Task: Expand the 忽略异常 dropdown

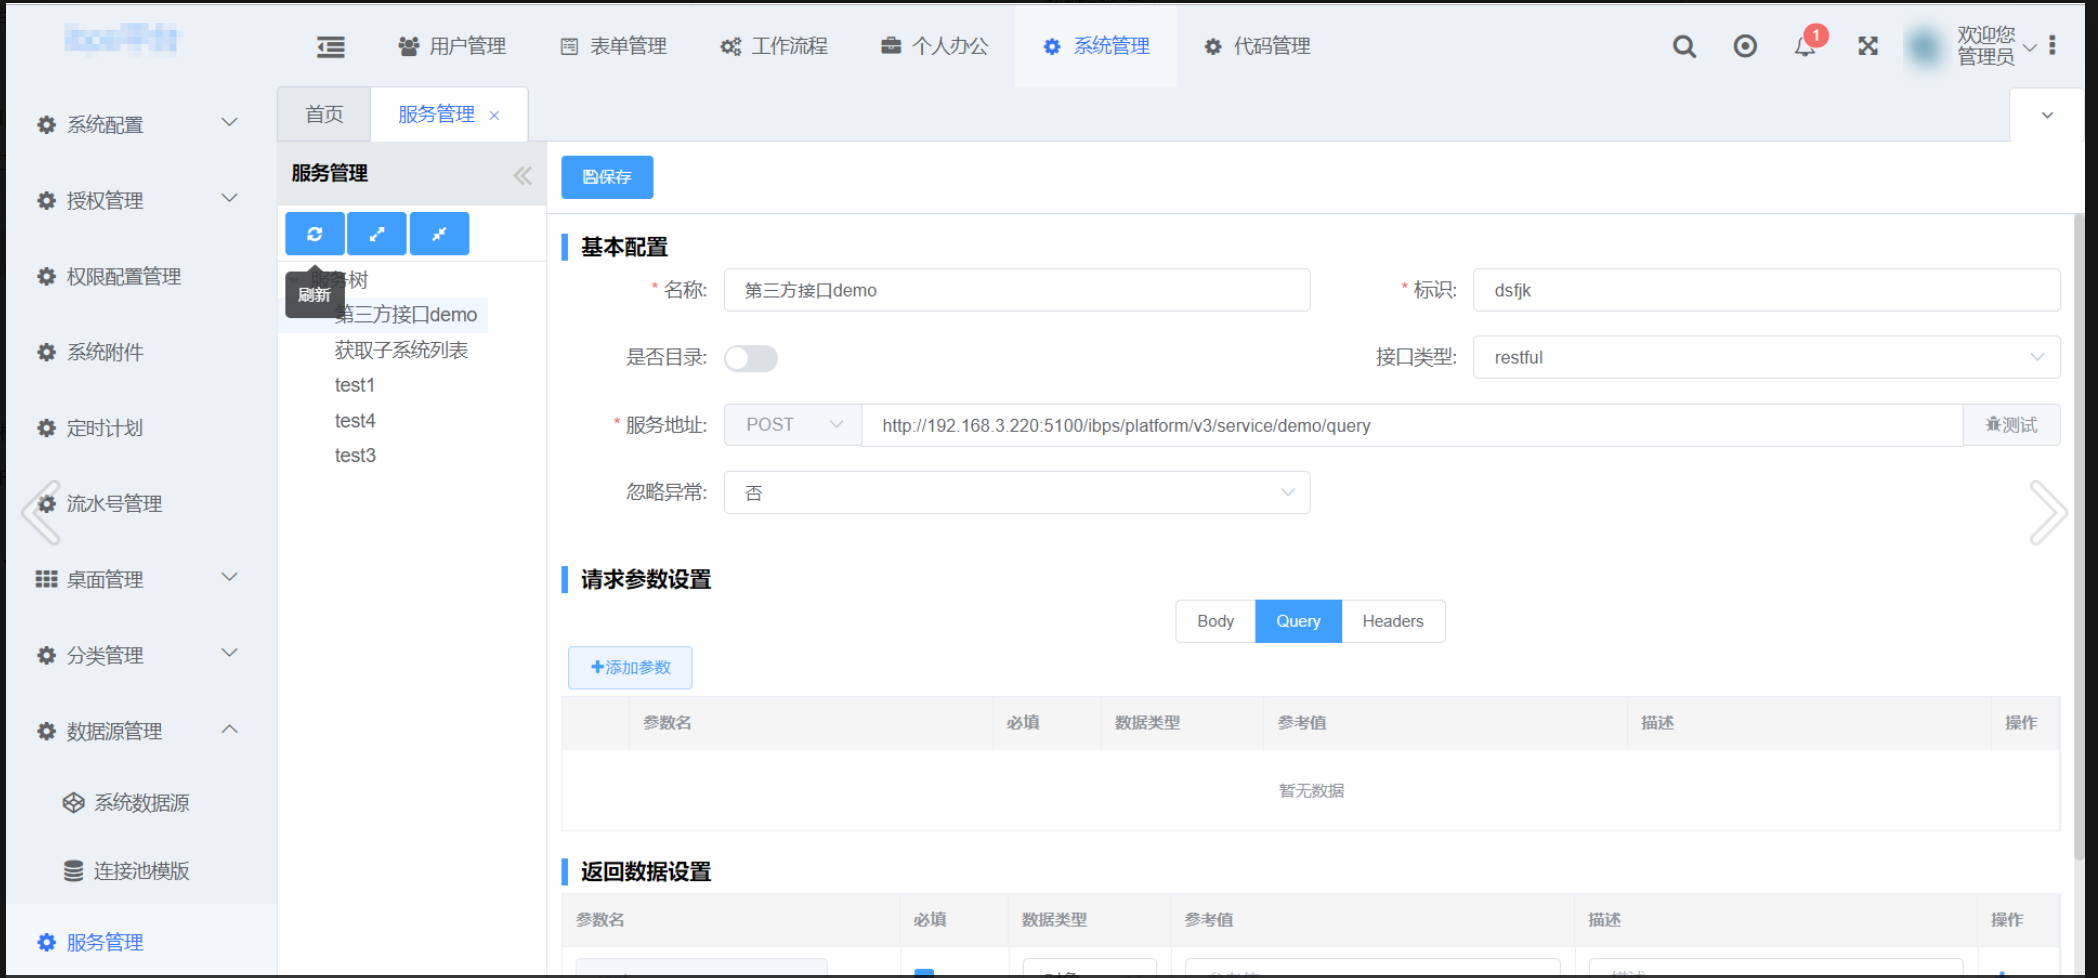Action: 1016,493
